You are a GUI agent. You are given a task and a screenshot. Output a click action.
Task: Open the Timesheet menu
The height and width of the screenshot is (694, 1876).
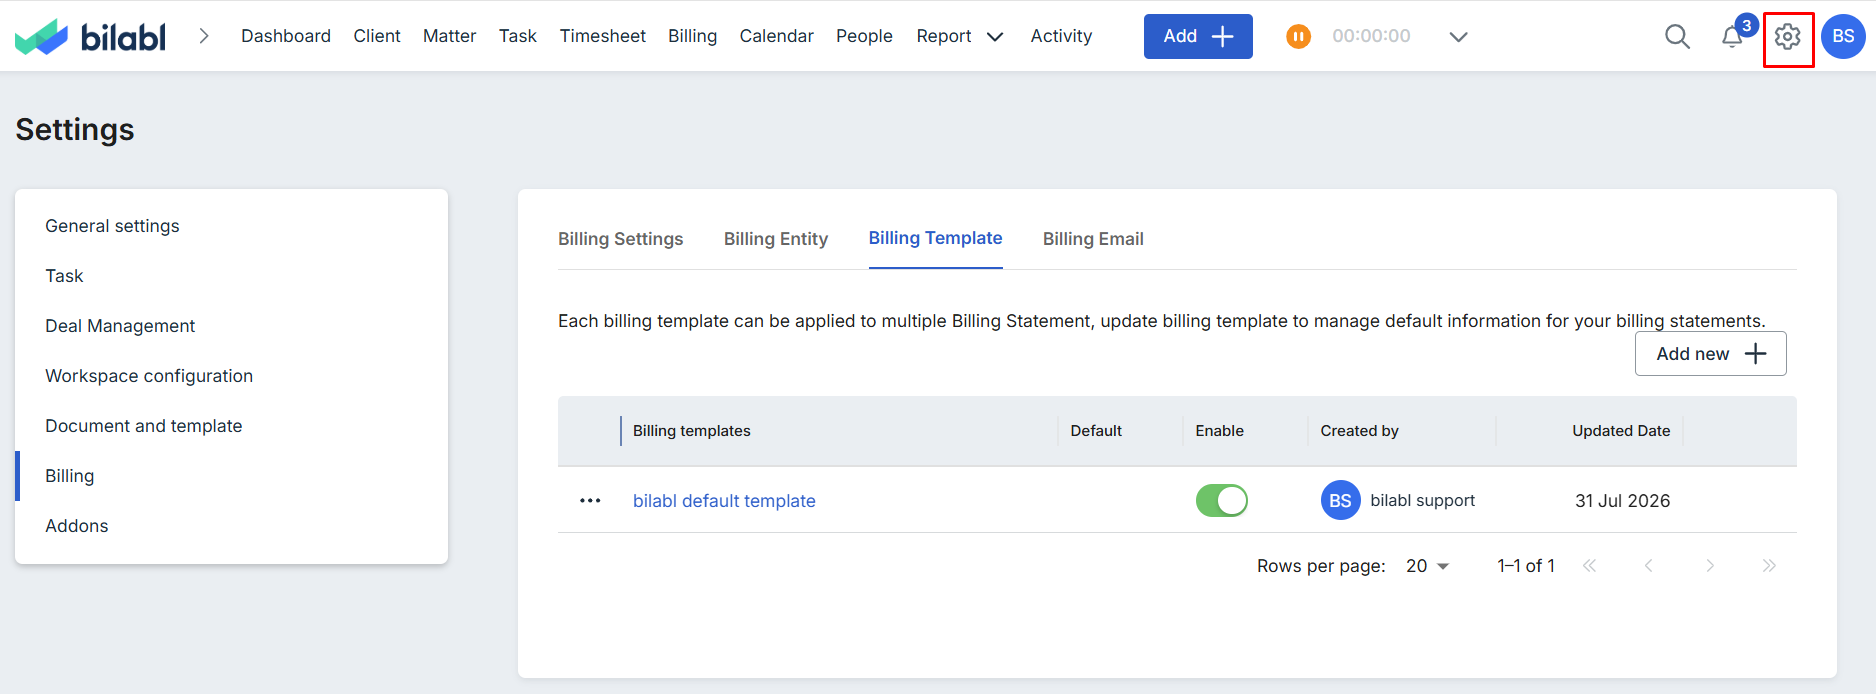click(603, 36)
